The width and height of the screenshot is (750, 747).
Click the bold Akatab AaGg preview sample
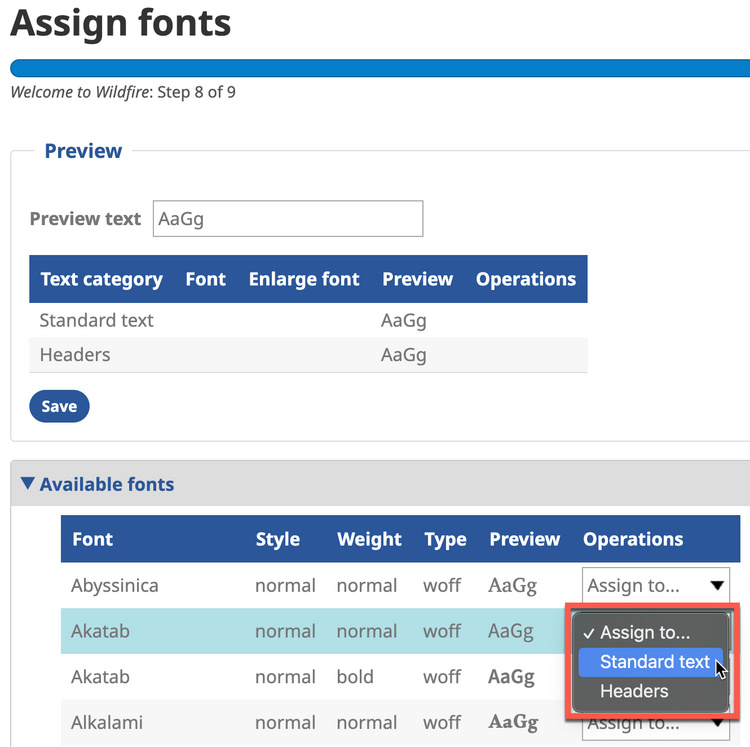(511, 677)
